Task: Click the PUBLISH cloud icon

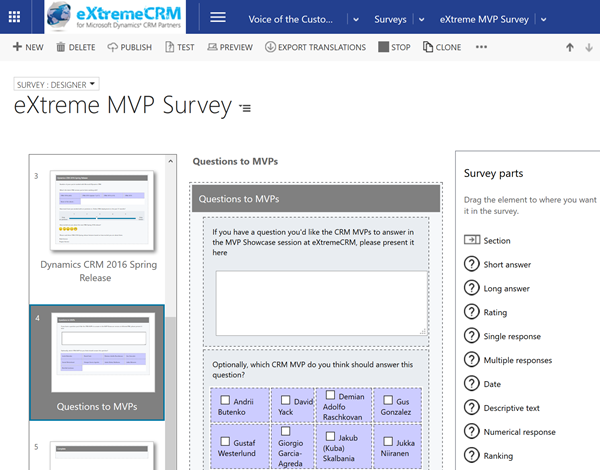Action: coord(112,47)
